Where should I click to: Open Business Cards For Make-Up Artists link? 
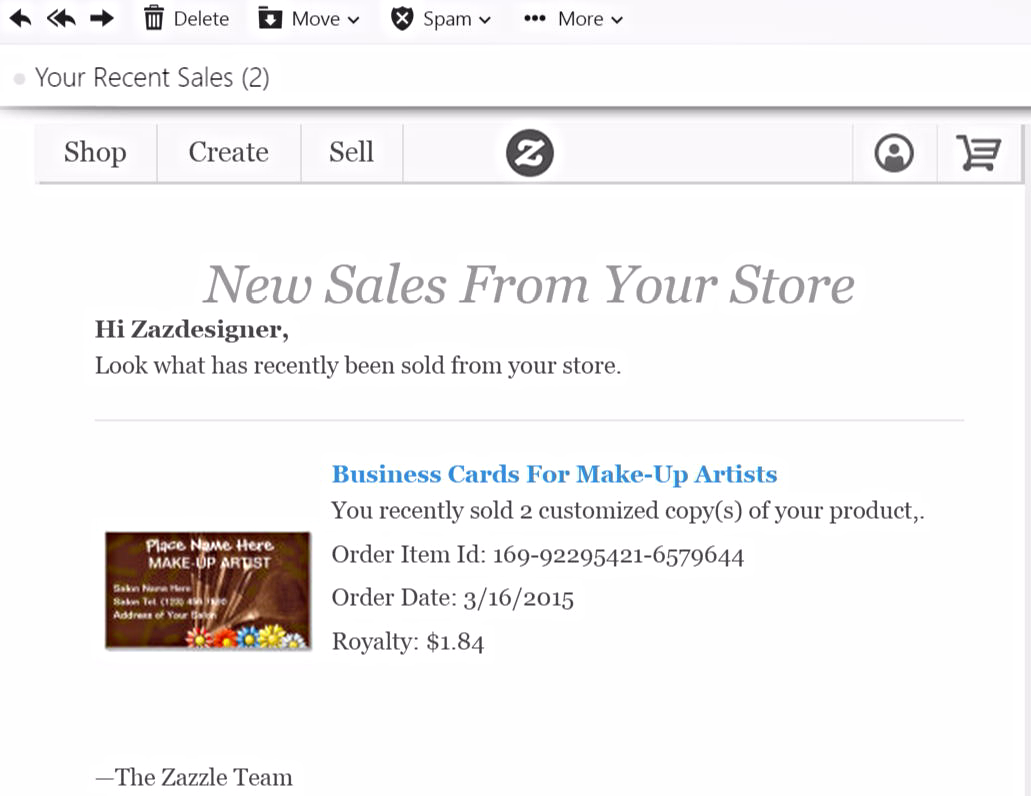point(554,474)
